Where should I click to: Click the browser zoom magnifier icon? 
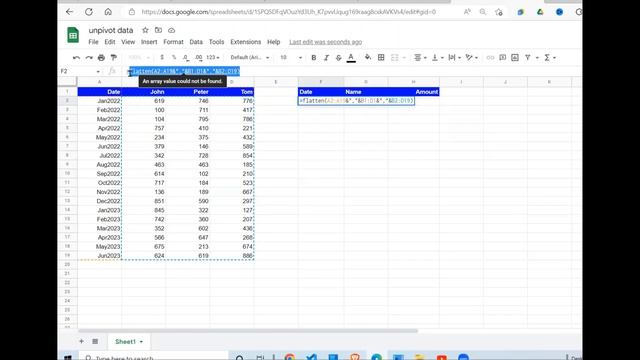coord(482,12)
